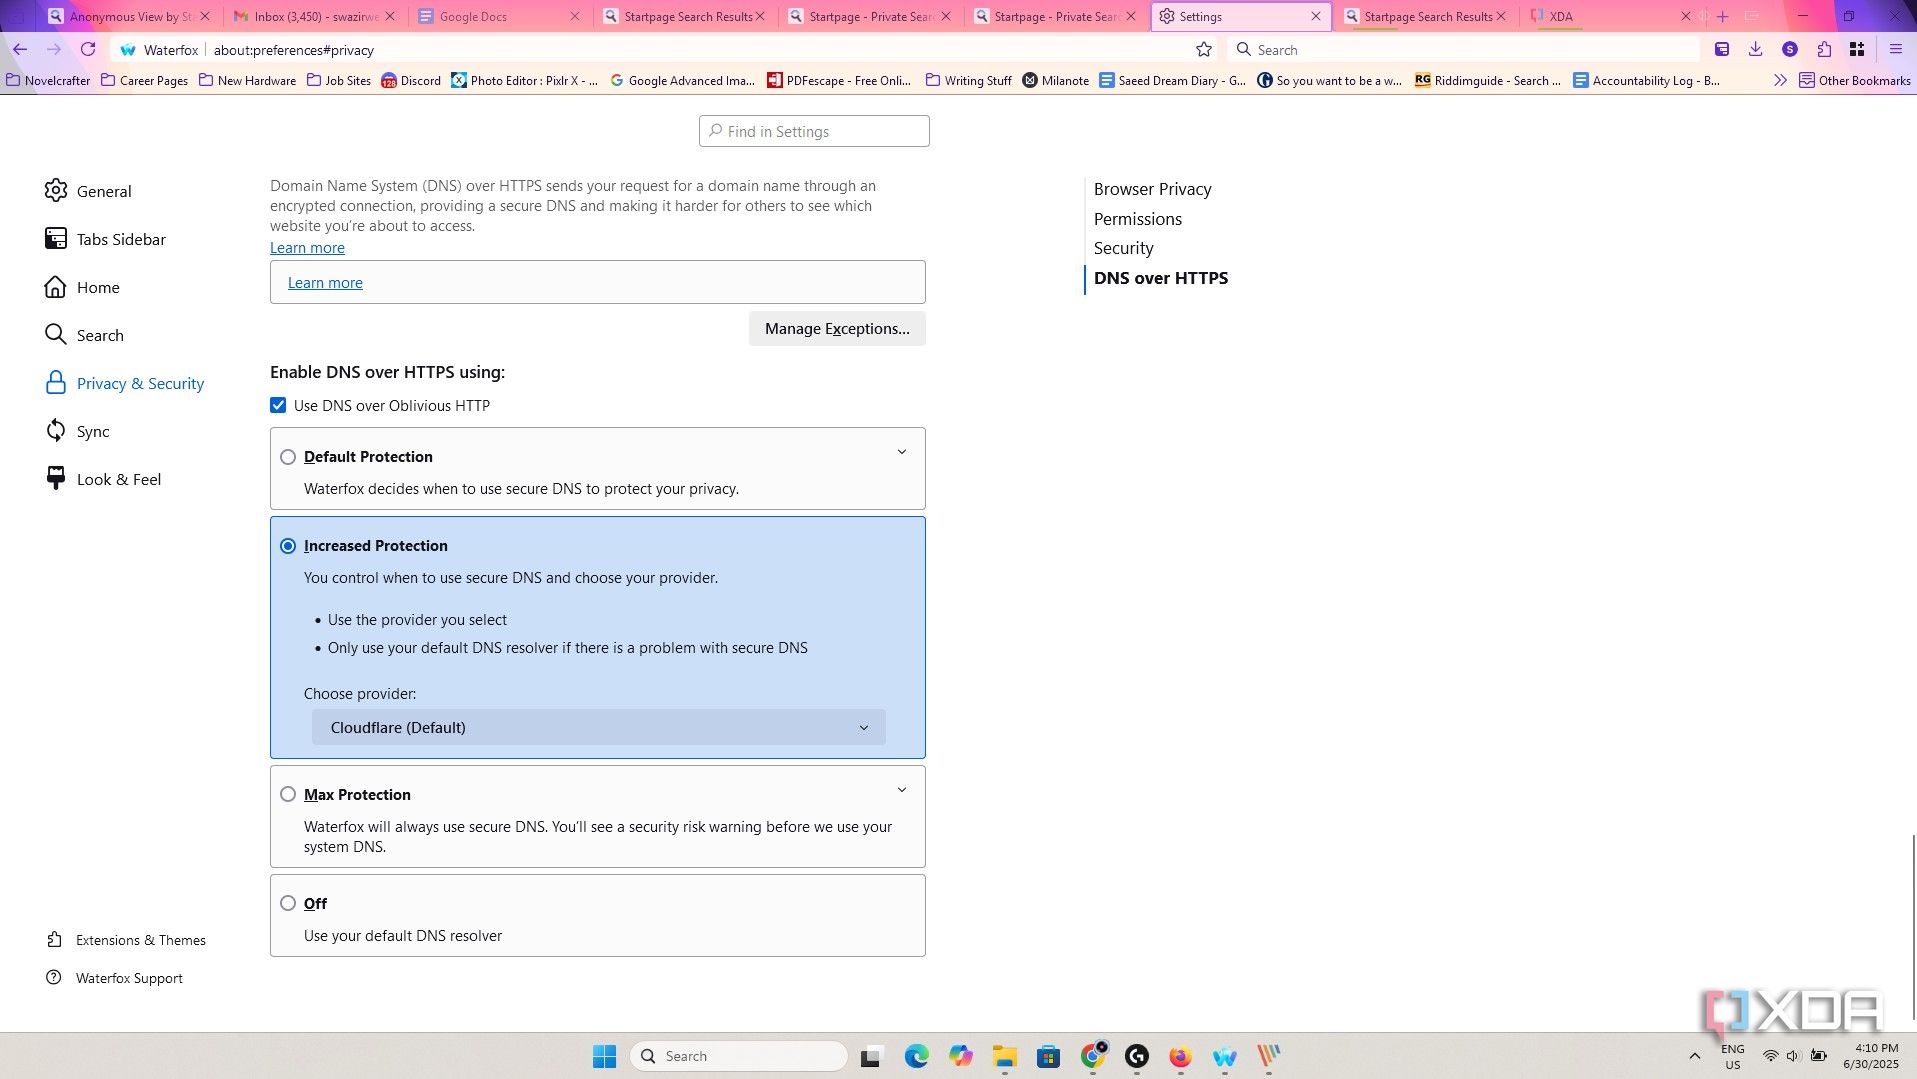Open the Cloudflare (Default) provider dropdown

pyautogui.click(x=598, y=727)
